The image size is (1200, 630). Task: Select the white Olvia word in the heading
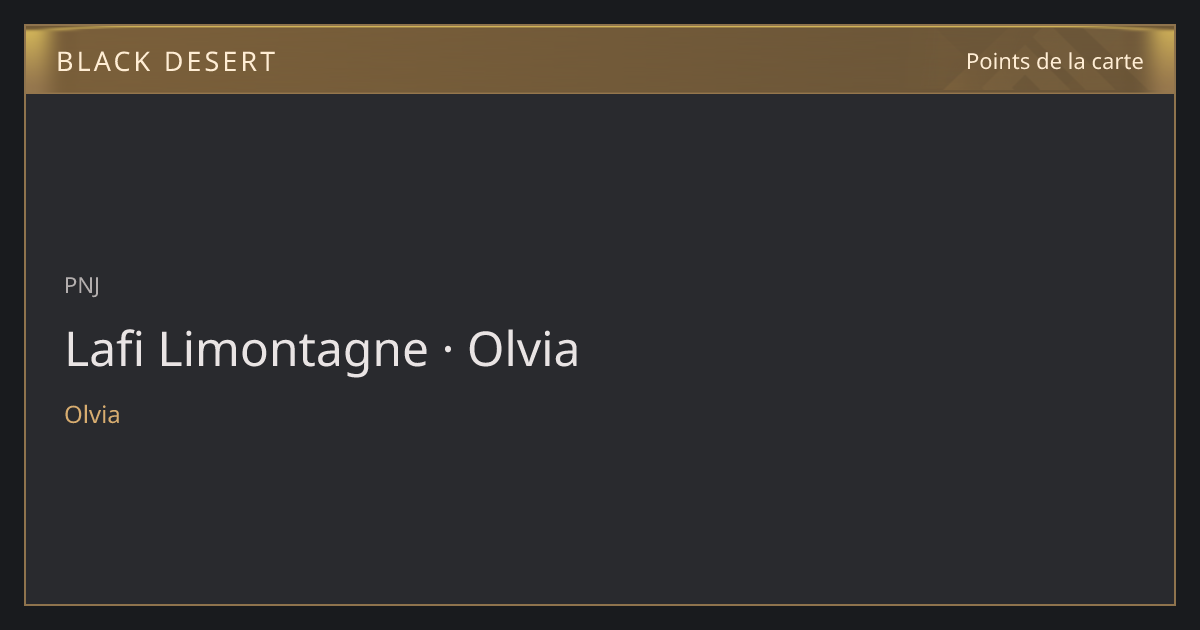(x=523, y=349)
